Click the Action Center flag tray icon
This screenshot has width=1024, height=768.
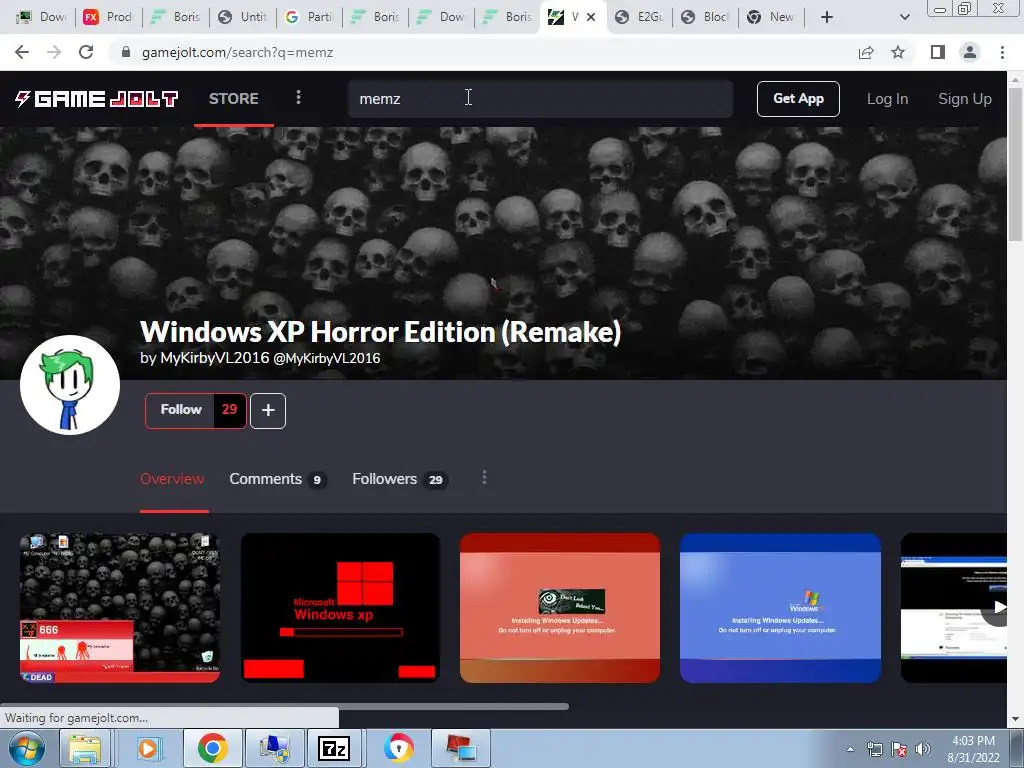pyautogui.click(x=899, y=749)
